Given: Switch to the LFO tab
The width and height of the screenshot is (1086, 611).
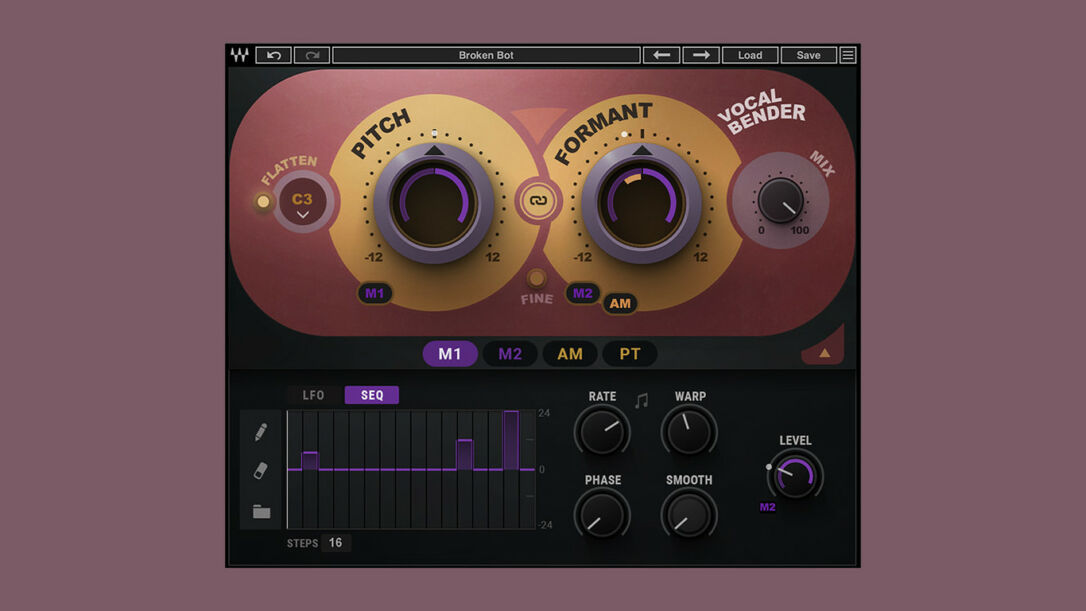Looking at the screenshot, I should click(x=312, y=395).
